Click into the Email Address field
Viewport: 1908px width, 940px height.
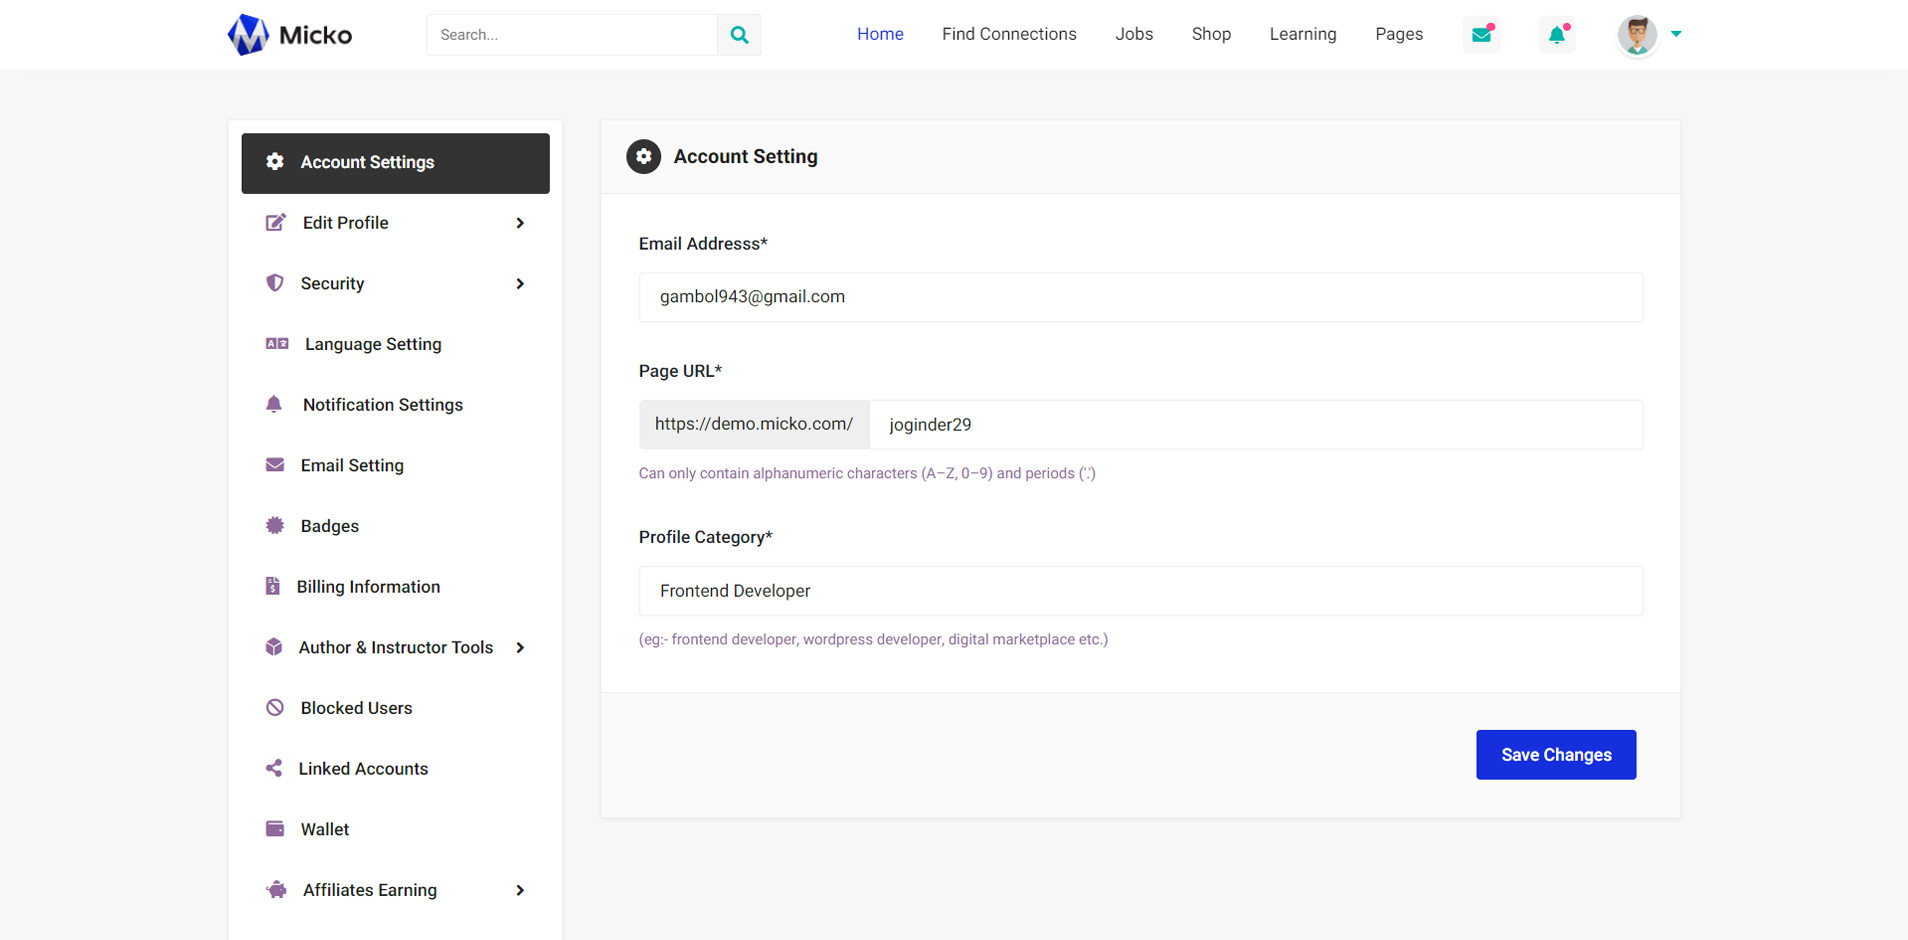pyautogui.click(x=1140, y=297)
